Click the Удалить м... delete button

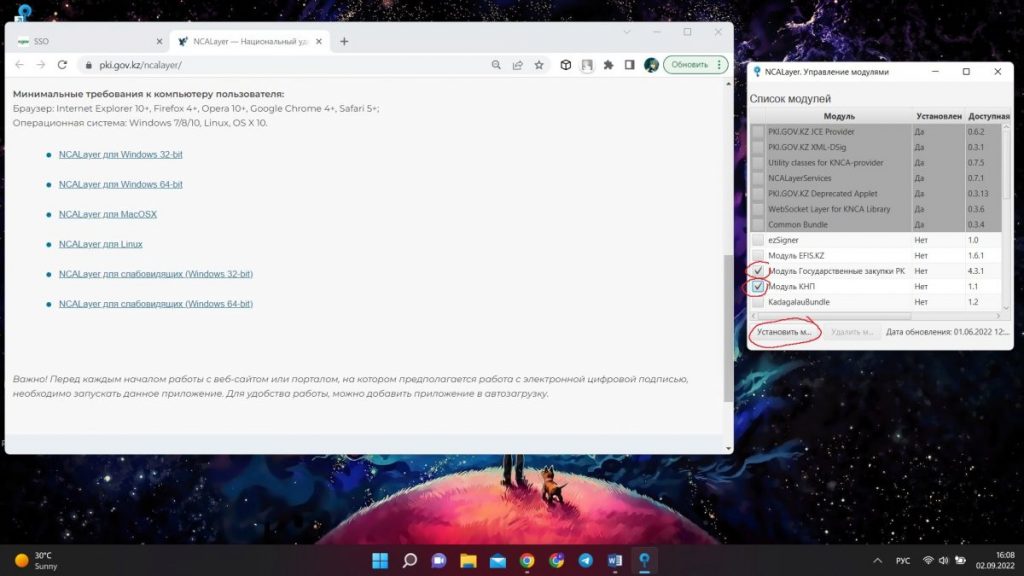click(852, 332)
